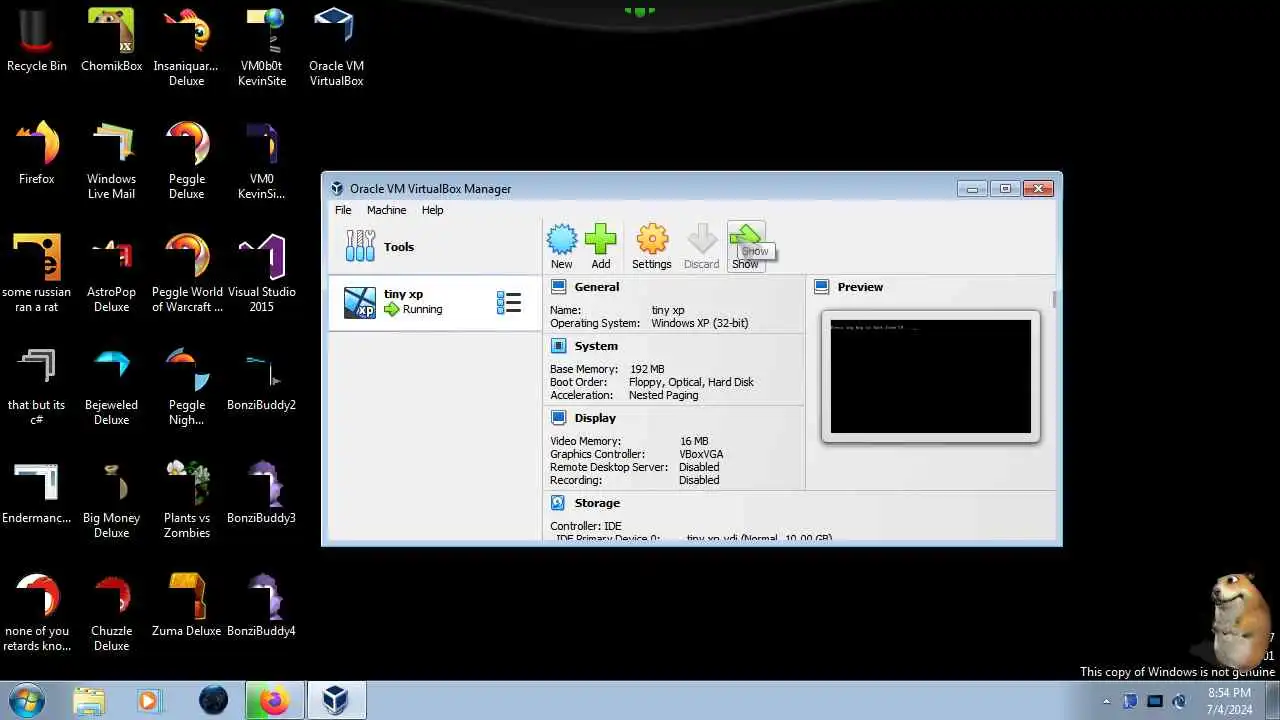Select the Peggle World of Warcraft desktop icon

coord(187,274)
